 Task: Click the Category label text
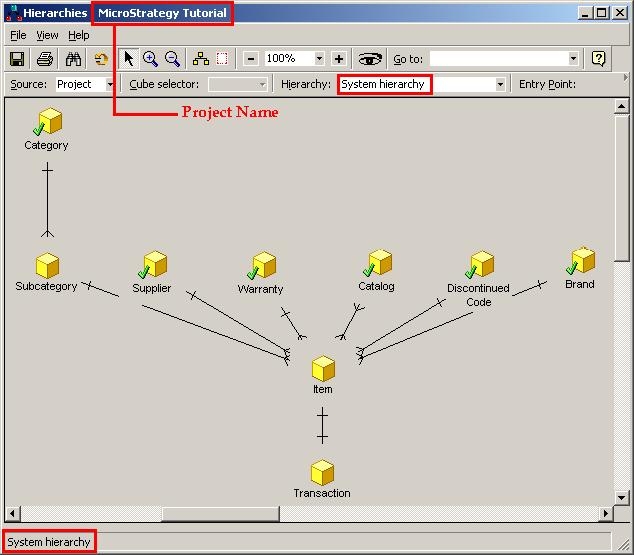tap(46, 146)
